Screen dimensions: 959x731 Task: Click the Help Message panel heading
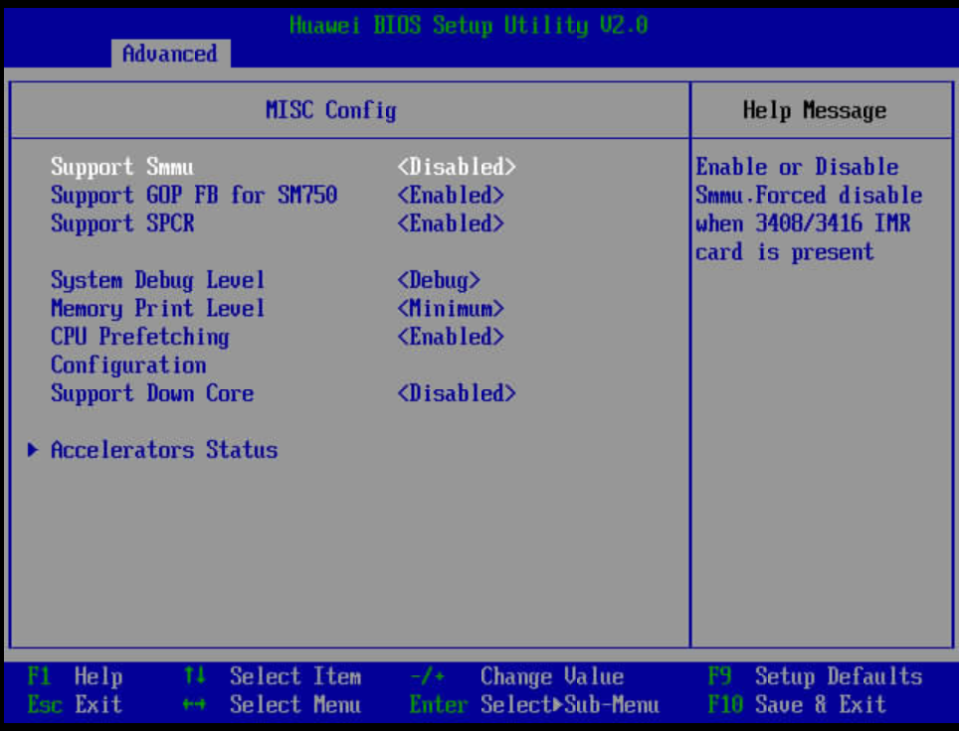tap(815, 110)
